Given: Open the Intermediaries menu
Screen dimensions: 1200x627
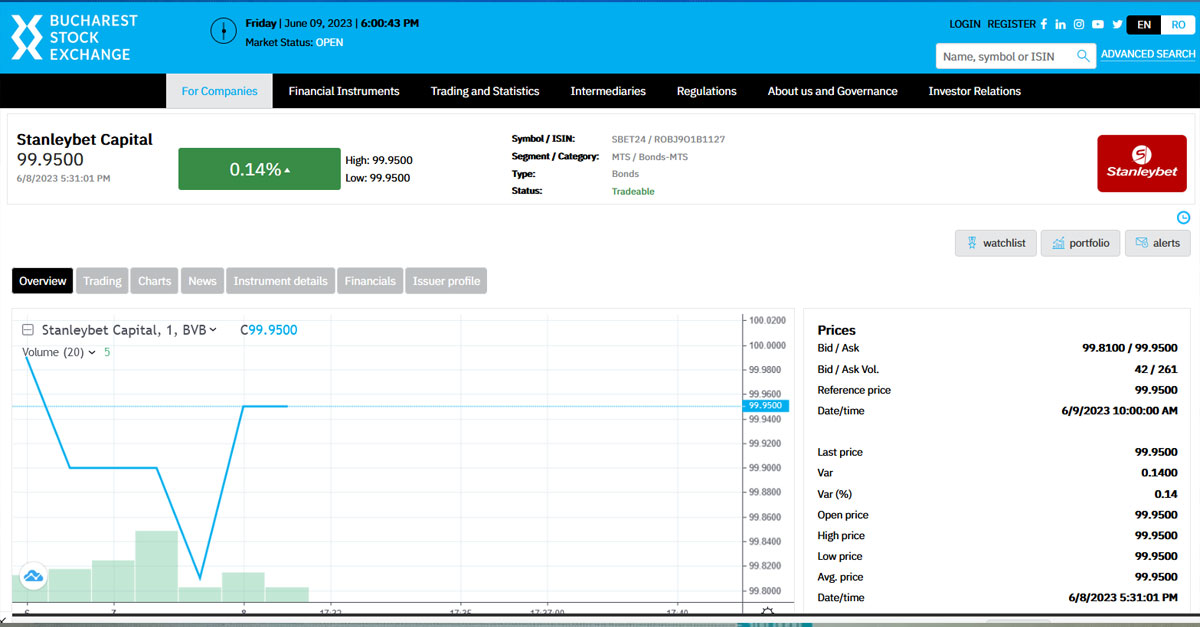Looking at the screenshot, I should [x=608, y=91].
